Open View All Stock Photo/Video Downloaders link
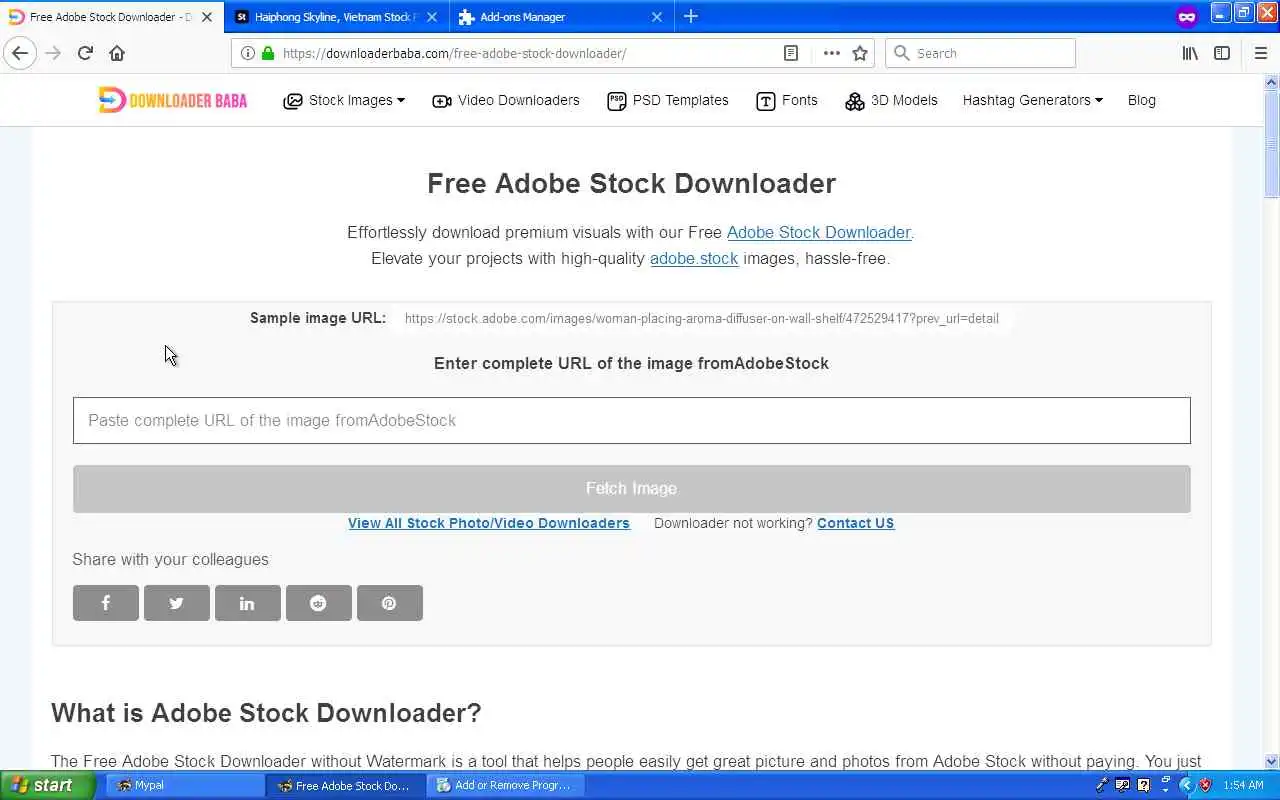The width and height of the screenshot is (1280, 800). click(489, 523)
